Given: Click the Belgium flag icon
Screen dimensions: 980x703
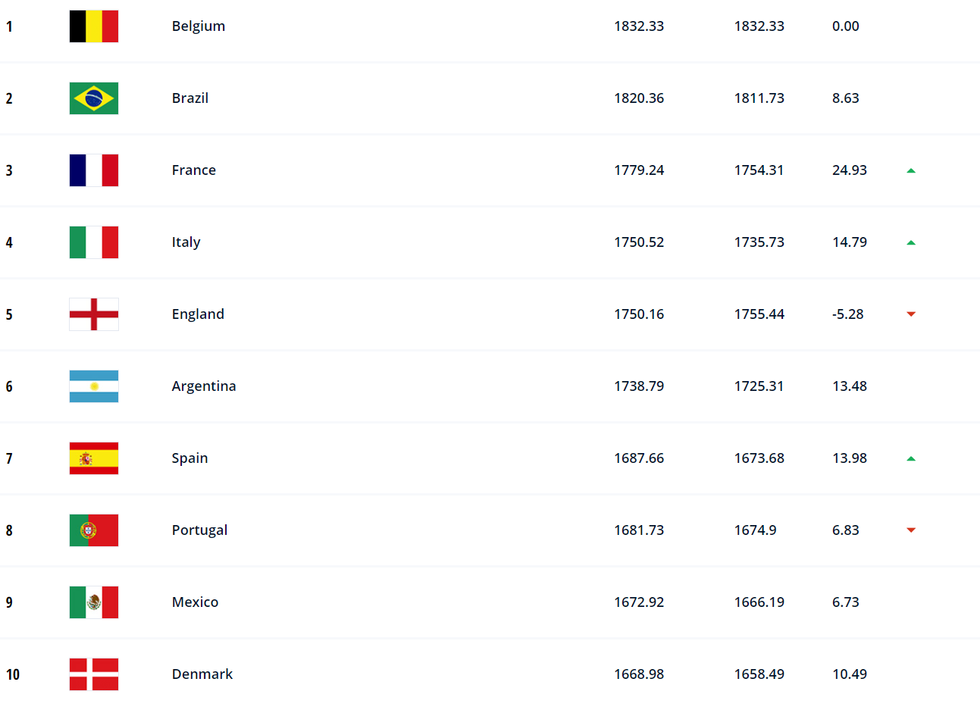Looking at the screenshot, I should coord(94,26).
